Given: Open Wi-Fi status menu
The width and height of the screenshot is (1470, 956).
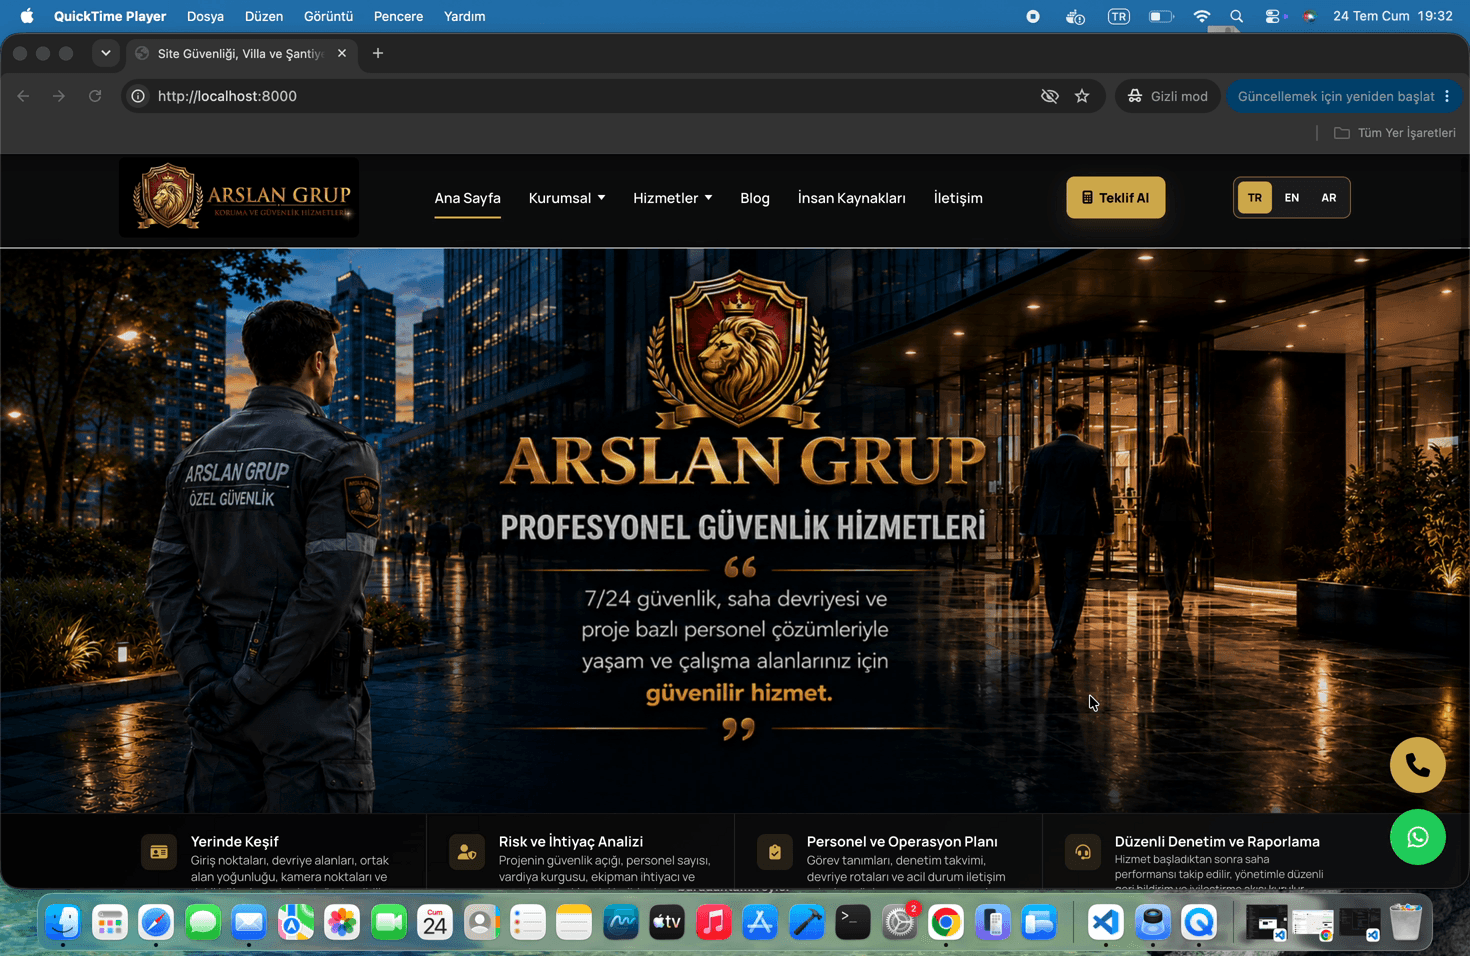Looking at the screenshot, I should (1202, 16).
